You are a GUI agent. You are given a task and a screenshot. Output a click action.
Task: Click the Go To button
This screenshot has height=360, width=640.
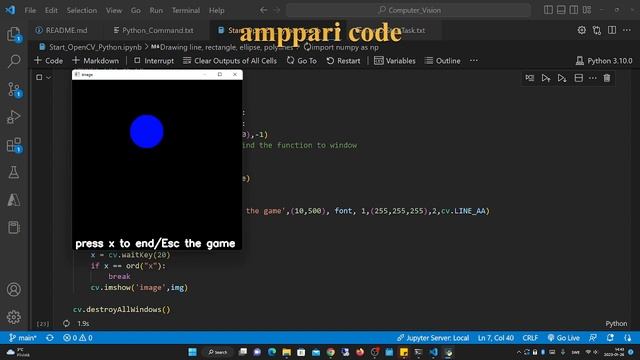(302, 61)
